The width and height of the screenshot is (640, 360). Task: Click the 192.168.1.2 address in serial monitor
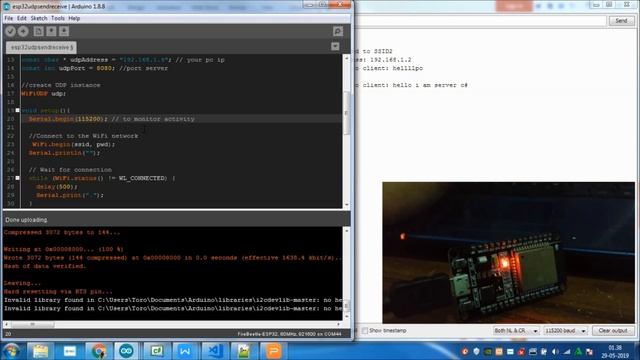(391, 60)
